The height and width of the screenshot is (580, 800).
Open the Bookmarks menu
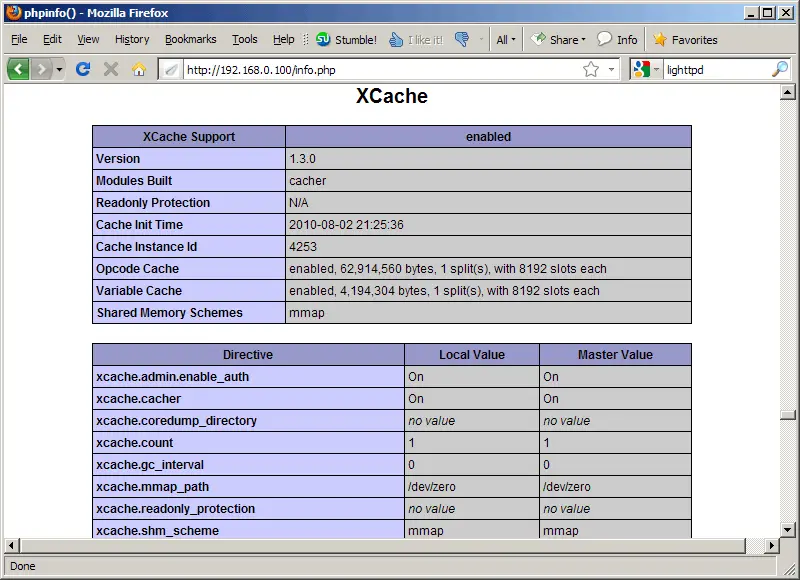pyautogui.click(x=190, y=39)
